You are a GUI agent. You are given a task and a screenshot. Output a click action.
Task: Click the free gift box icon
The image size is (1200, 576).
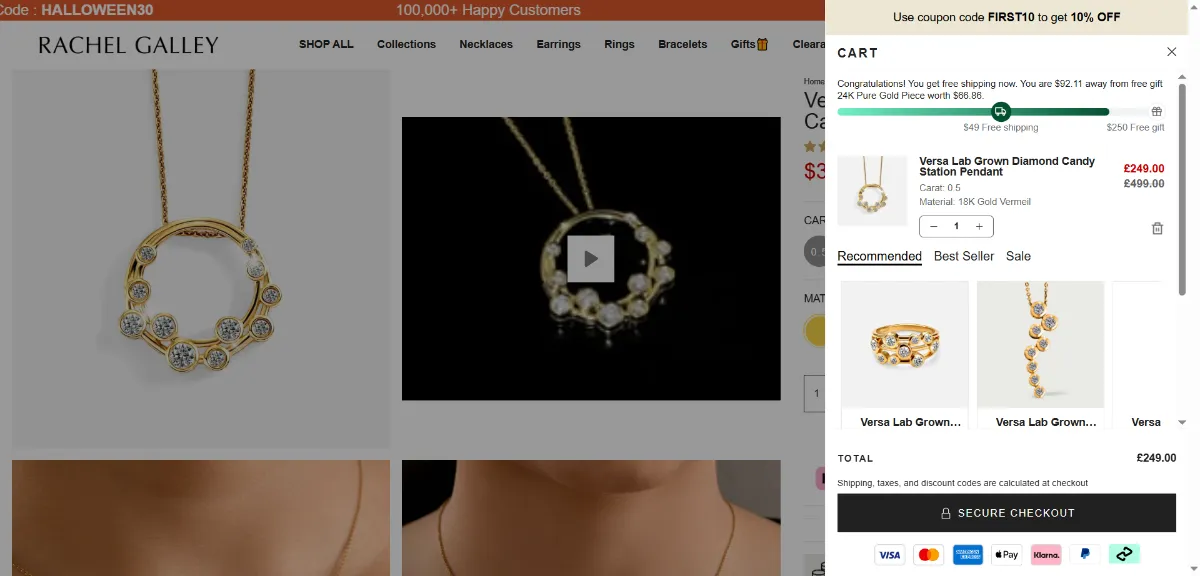coord(1157,111)
